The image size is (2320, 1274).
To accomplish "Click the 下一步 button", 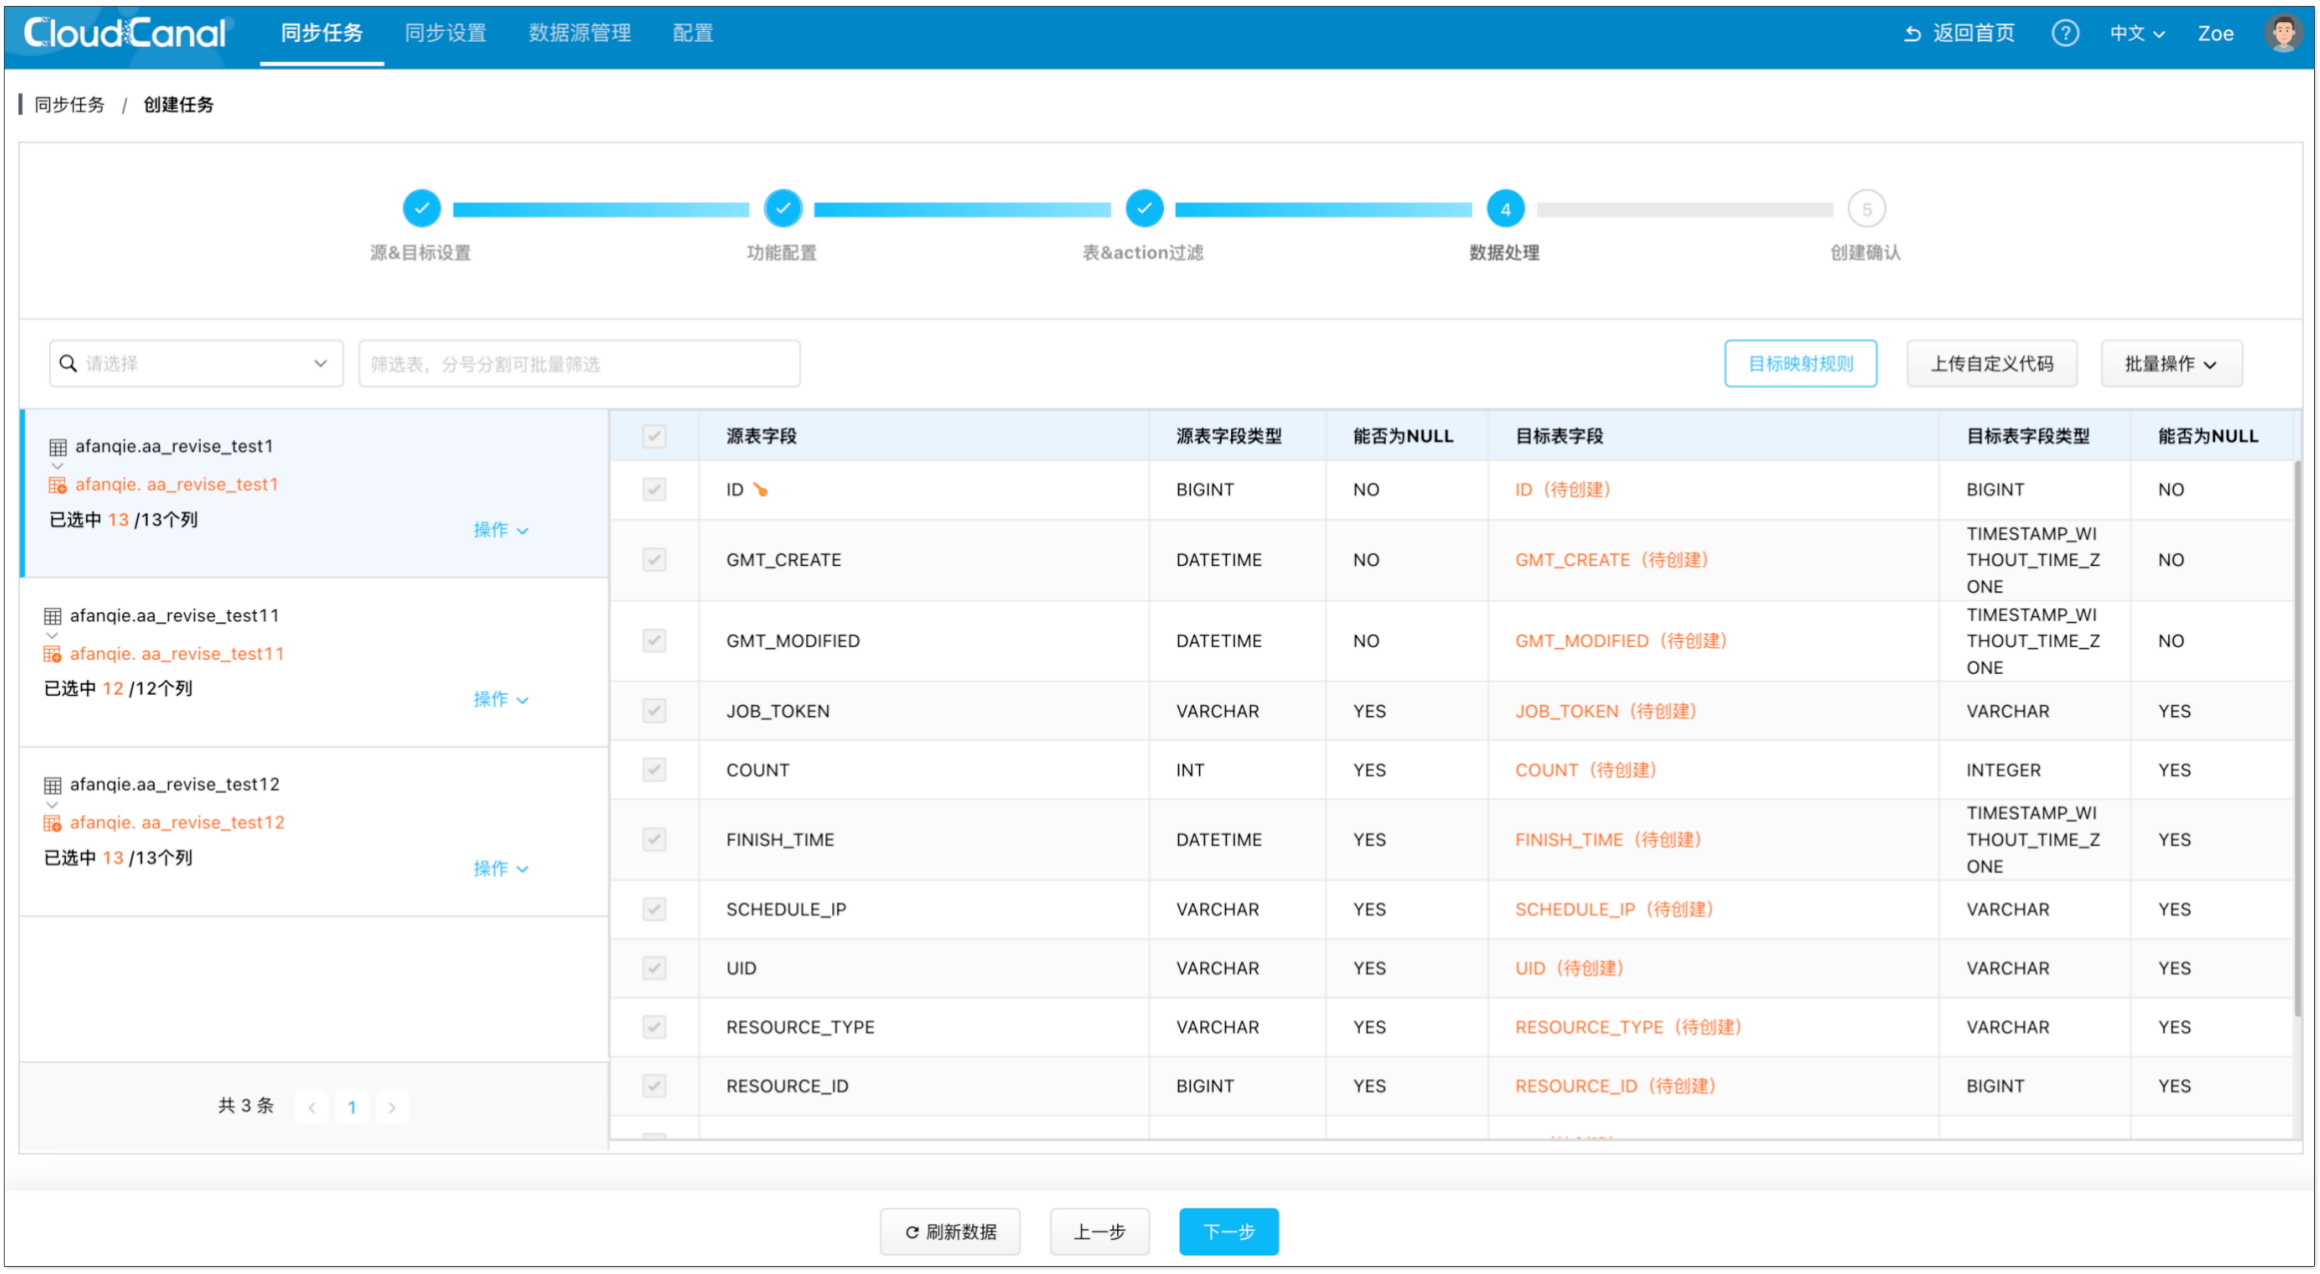I will click(x=1228, y=1231).
